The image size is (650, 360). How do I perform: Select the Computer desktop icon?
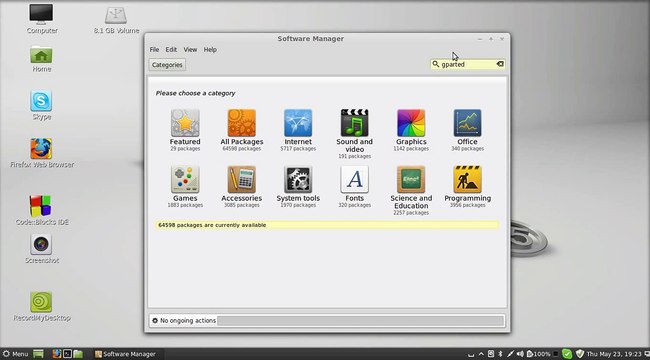[41, 18]
